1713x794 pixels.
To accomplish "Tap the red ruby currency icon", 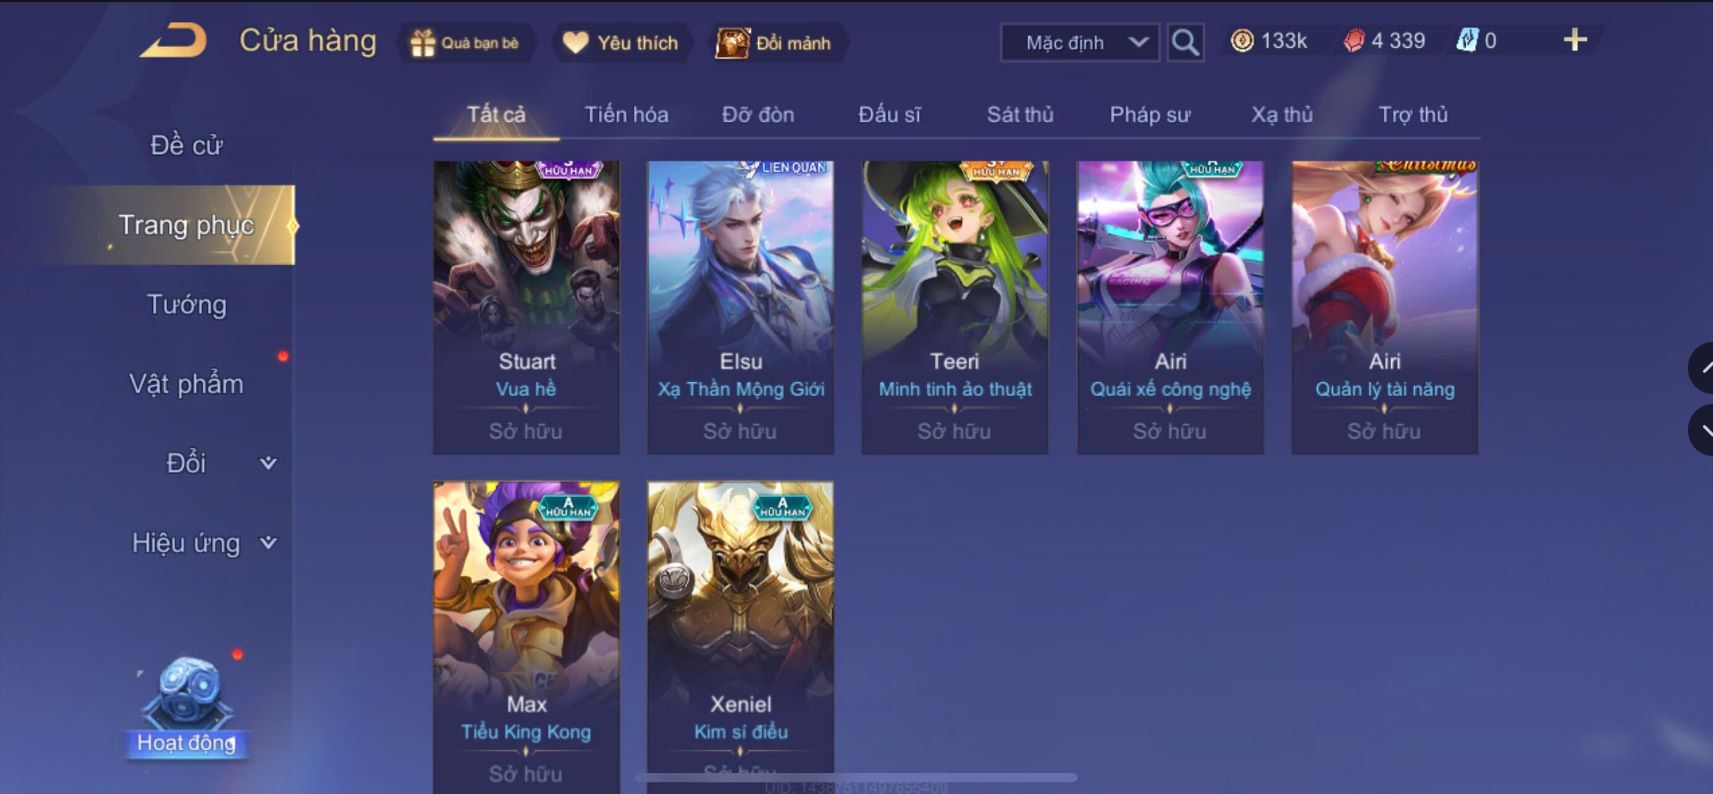I will (x=1354, y=41).
